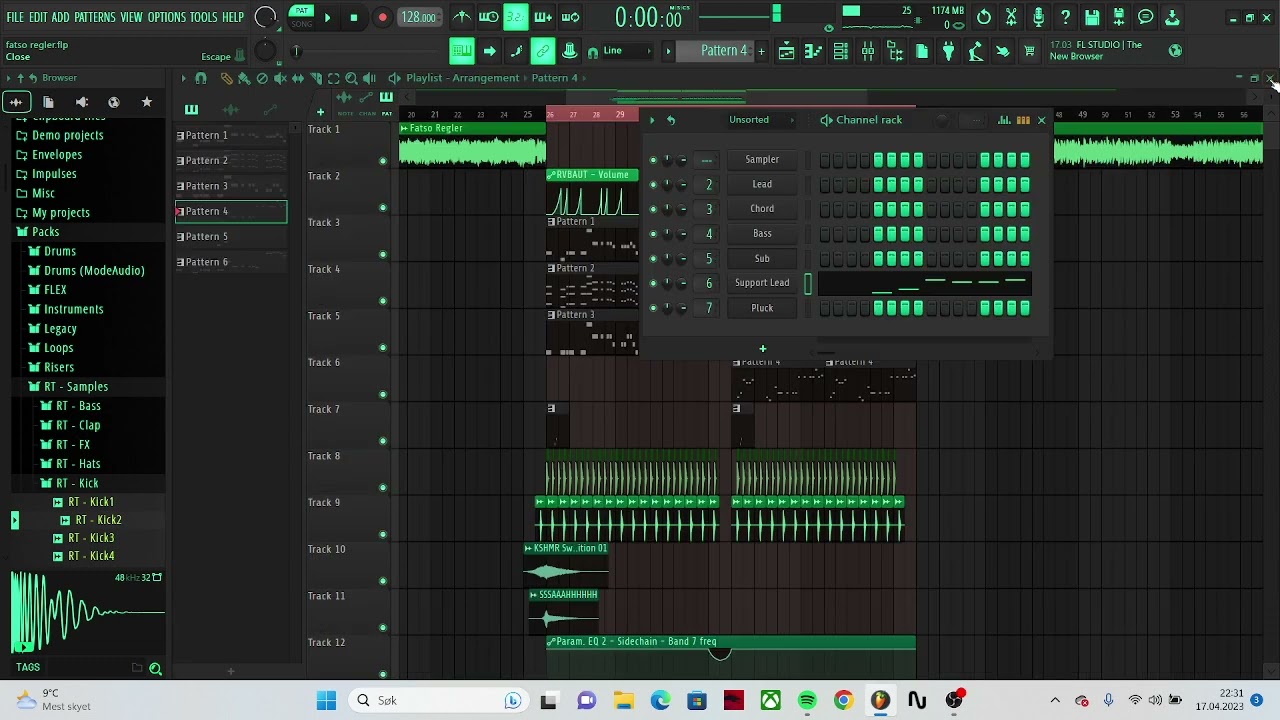Open the PATTERNS menu
The image size is (1280, 720).
pyautogui.click(x=95, y=18)
